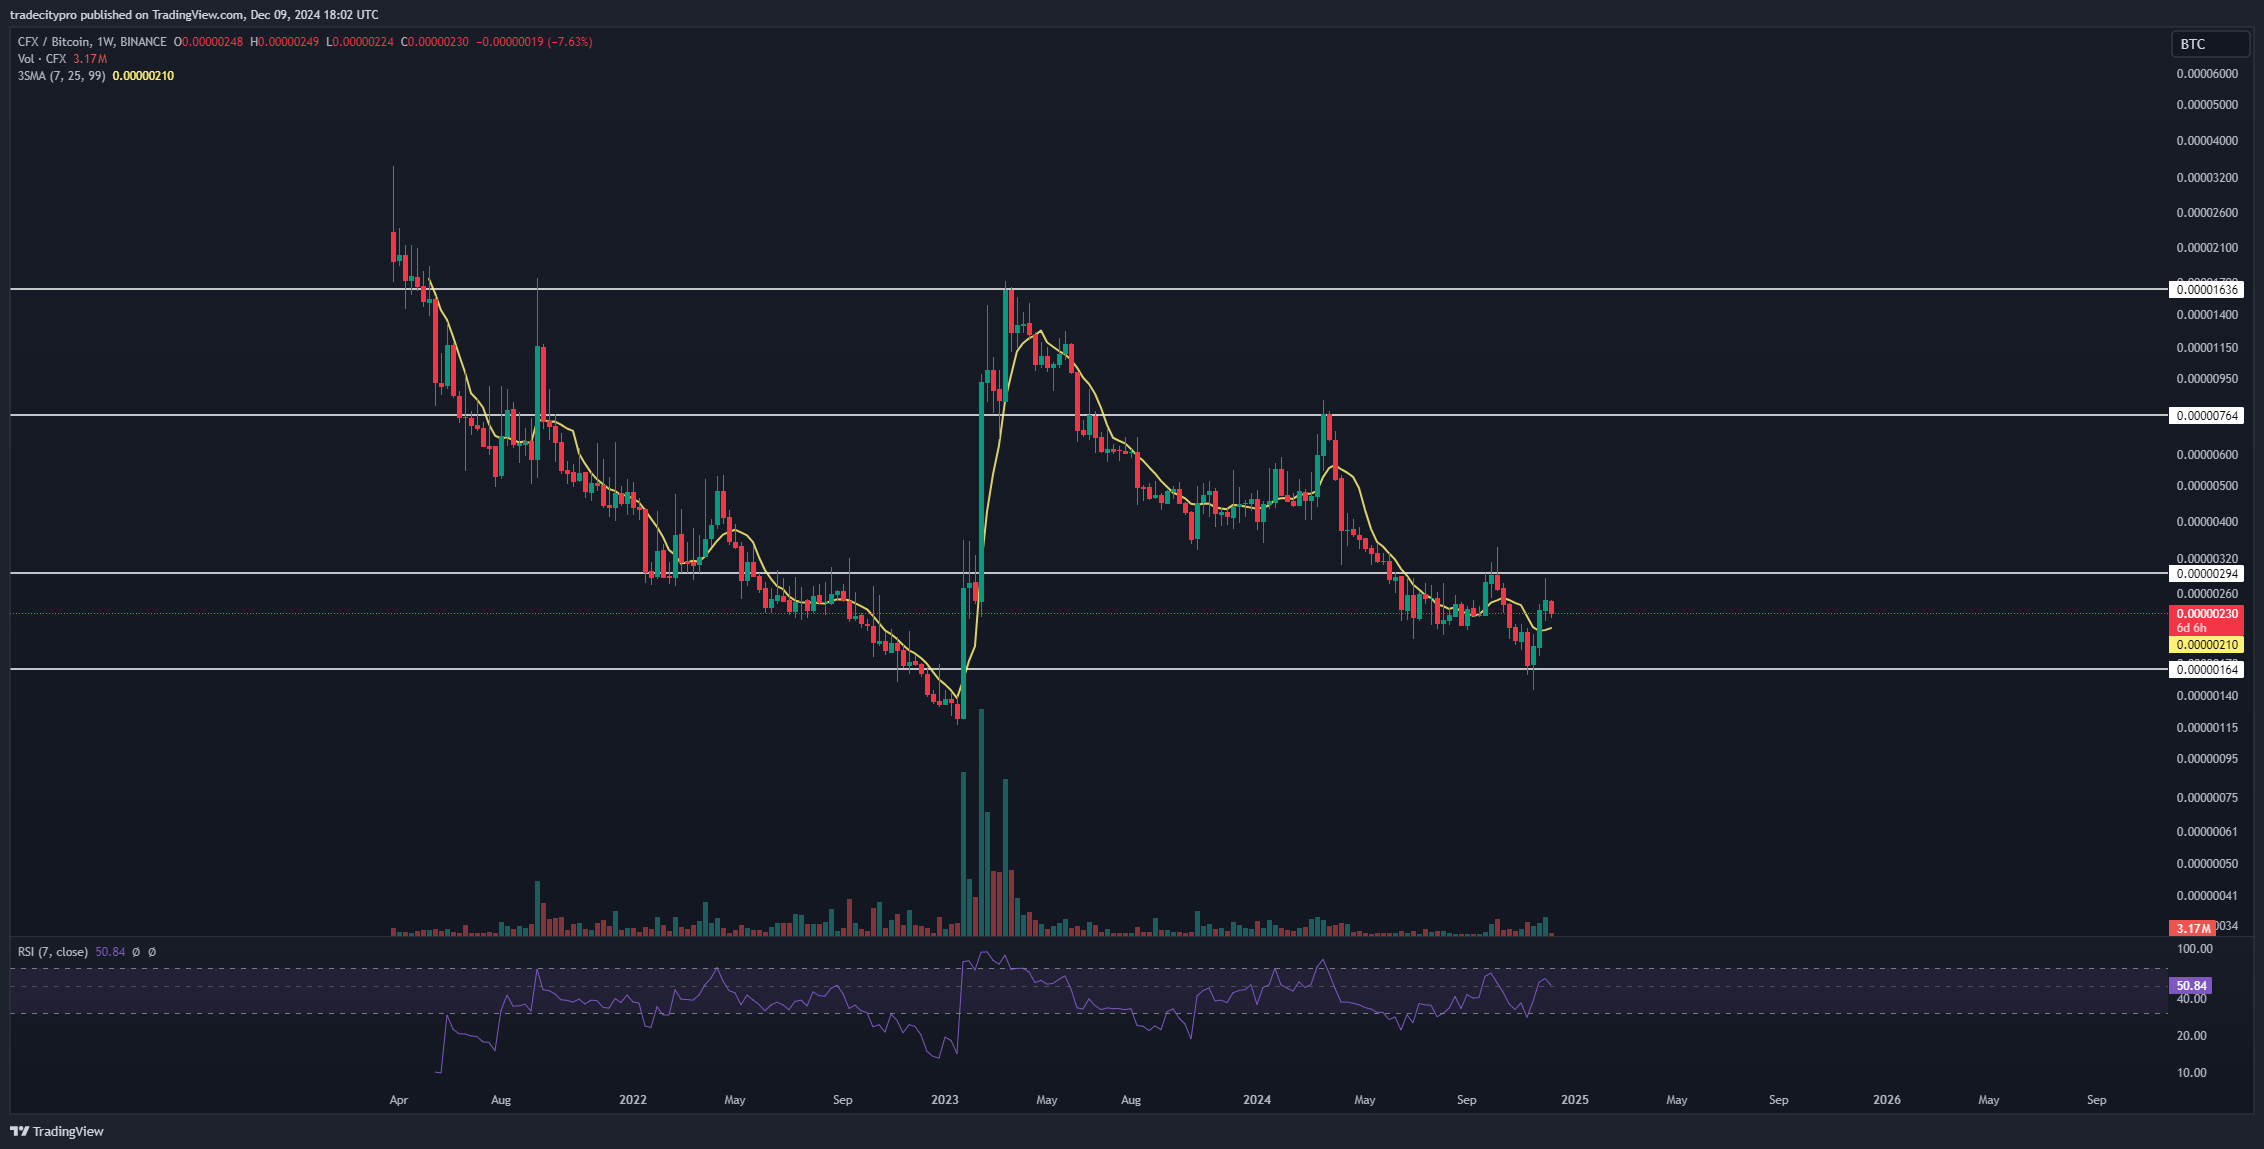The image size is (2264, 1149).
Task: Click the 2026 label on time axis
Action: [x=1886, y=1100]
